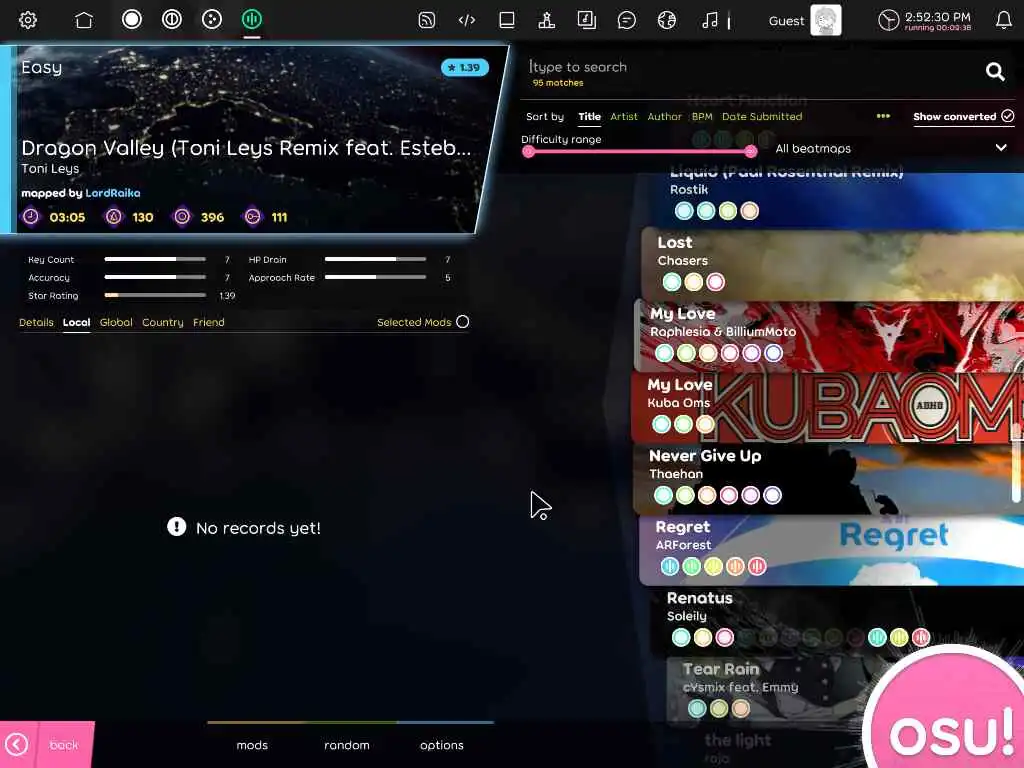
Task: Switch to the osu!taiko ruleset icon
Action: (x=172, y=19)
